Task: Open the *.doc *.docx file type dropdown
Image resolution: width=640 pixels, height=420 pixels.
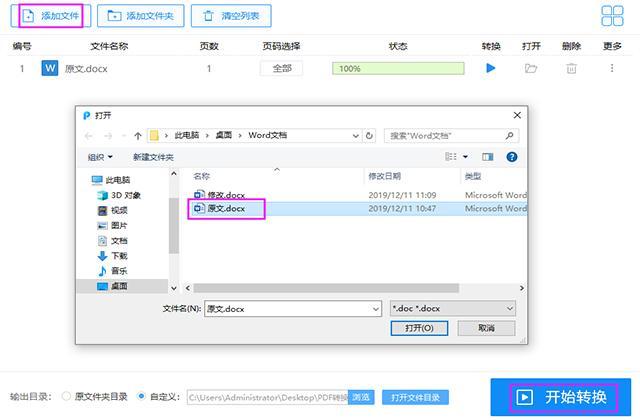Action: point(453,309)
